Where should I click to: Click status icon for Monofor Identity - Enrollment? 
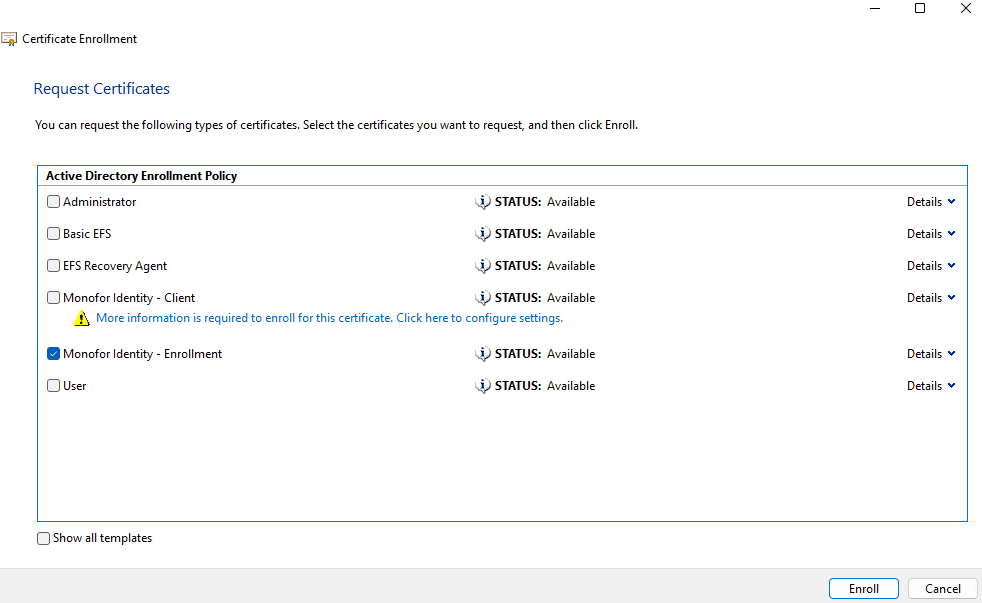483,354
